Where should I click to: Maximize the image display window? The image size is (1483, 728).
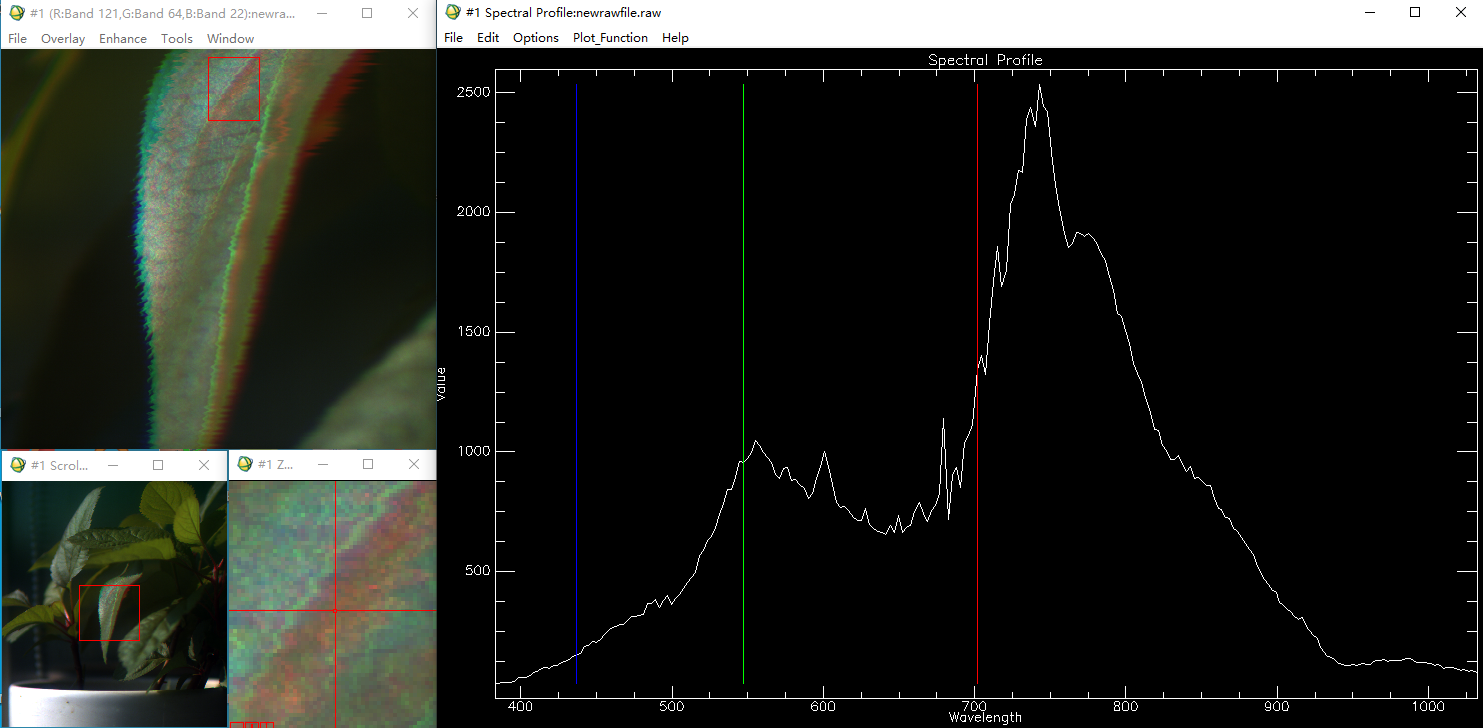(x=367, y=14)
